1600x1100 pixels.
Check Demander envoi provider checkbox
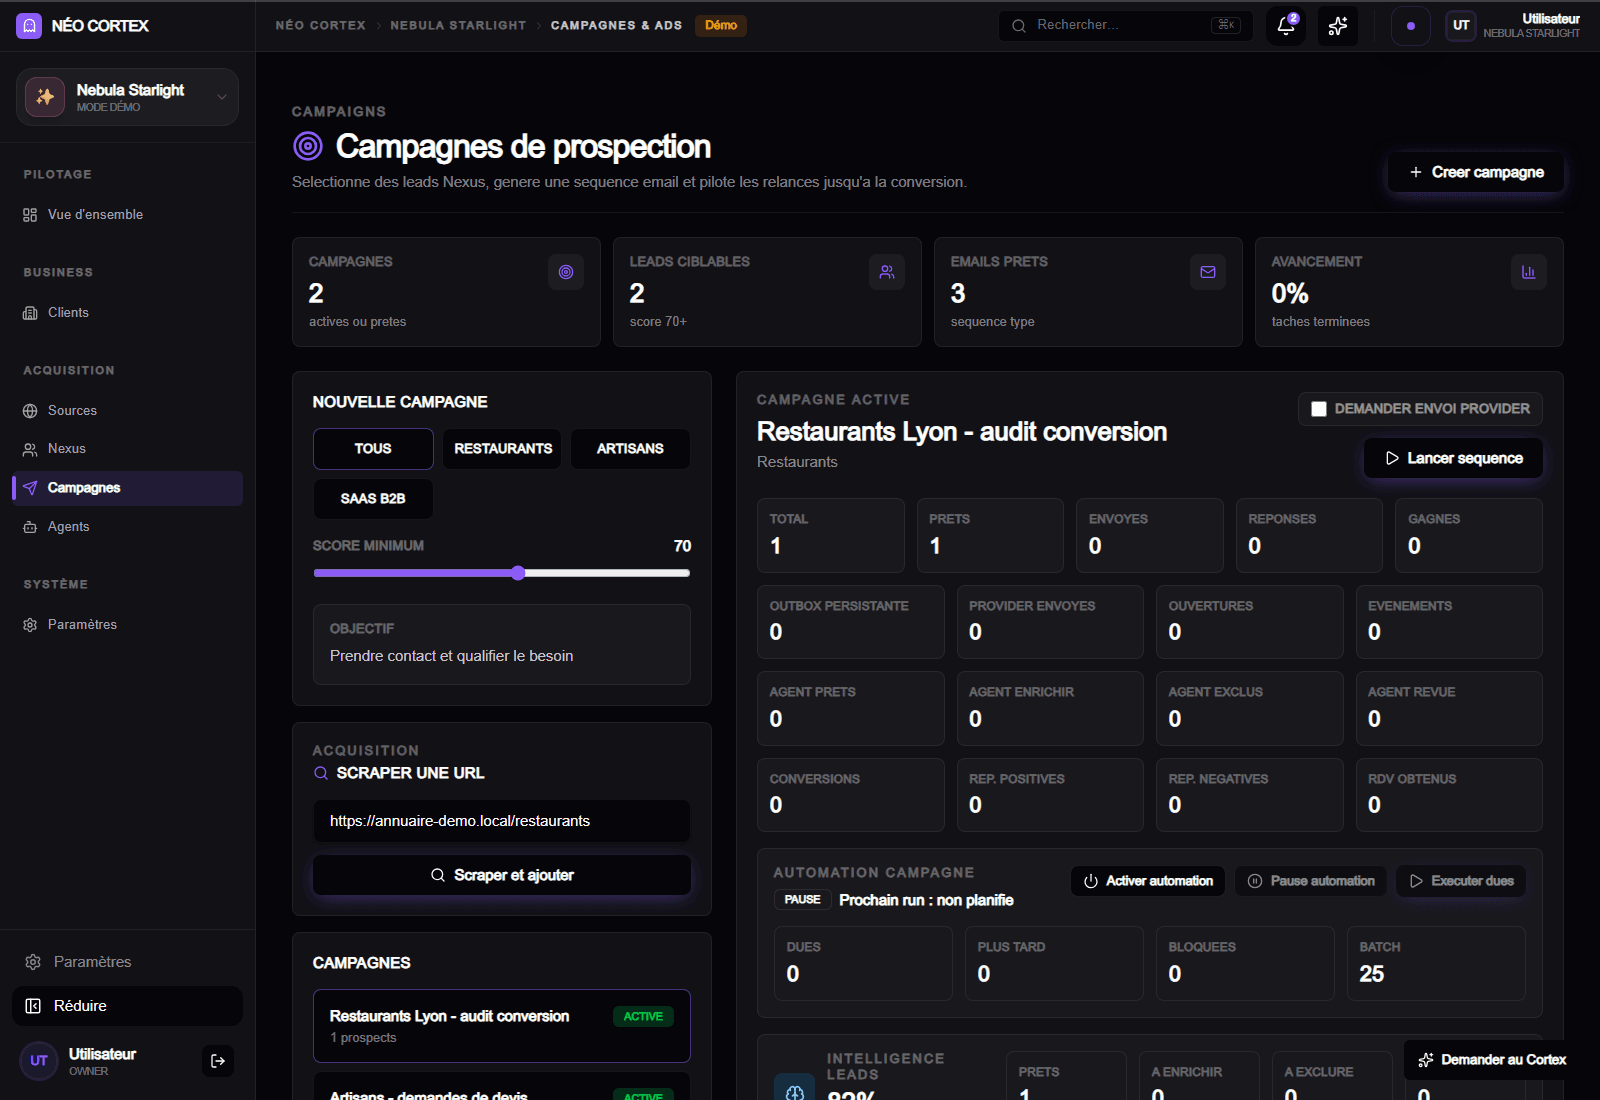pos(1319,409)
